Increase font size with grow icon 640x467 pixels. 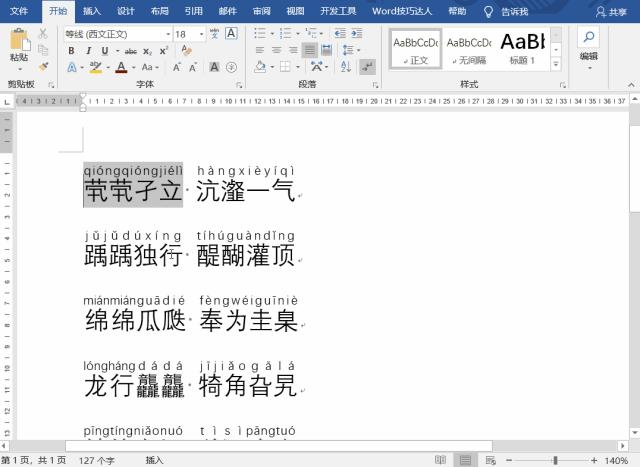(177, 67)
